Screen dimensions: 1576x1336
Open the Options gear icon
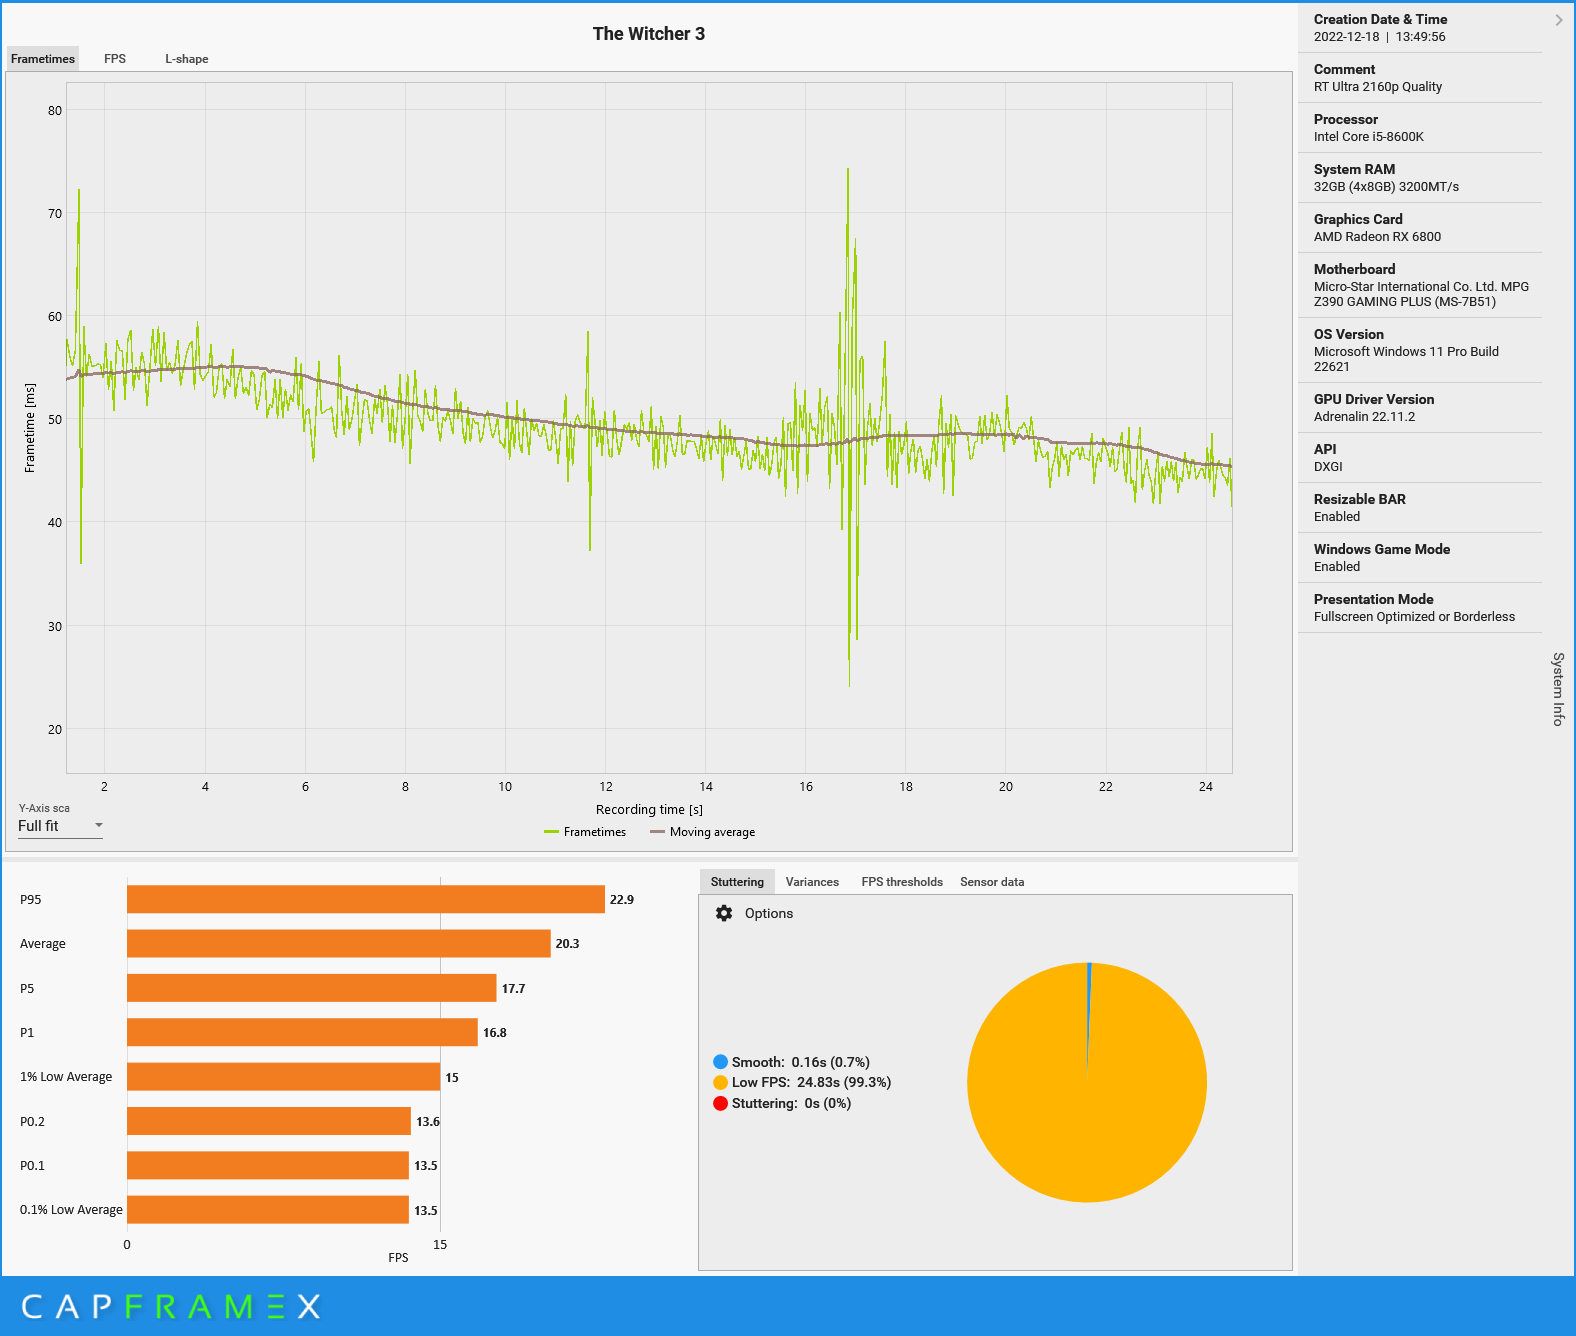click(x=724, y=913)
